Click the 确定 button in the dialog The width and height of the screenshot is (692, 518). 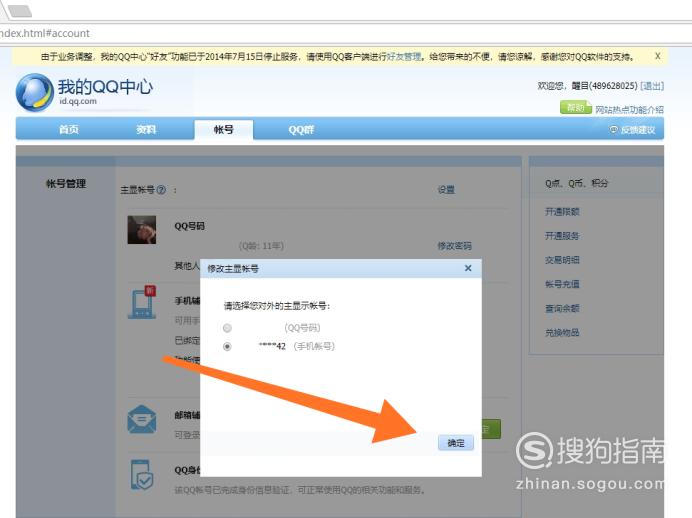[456, 443]
